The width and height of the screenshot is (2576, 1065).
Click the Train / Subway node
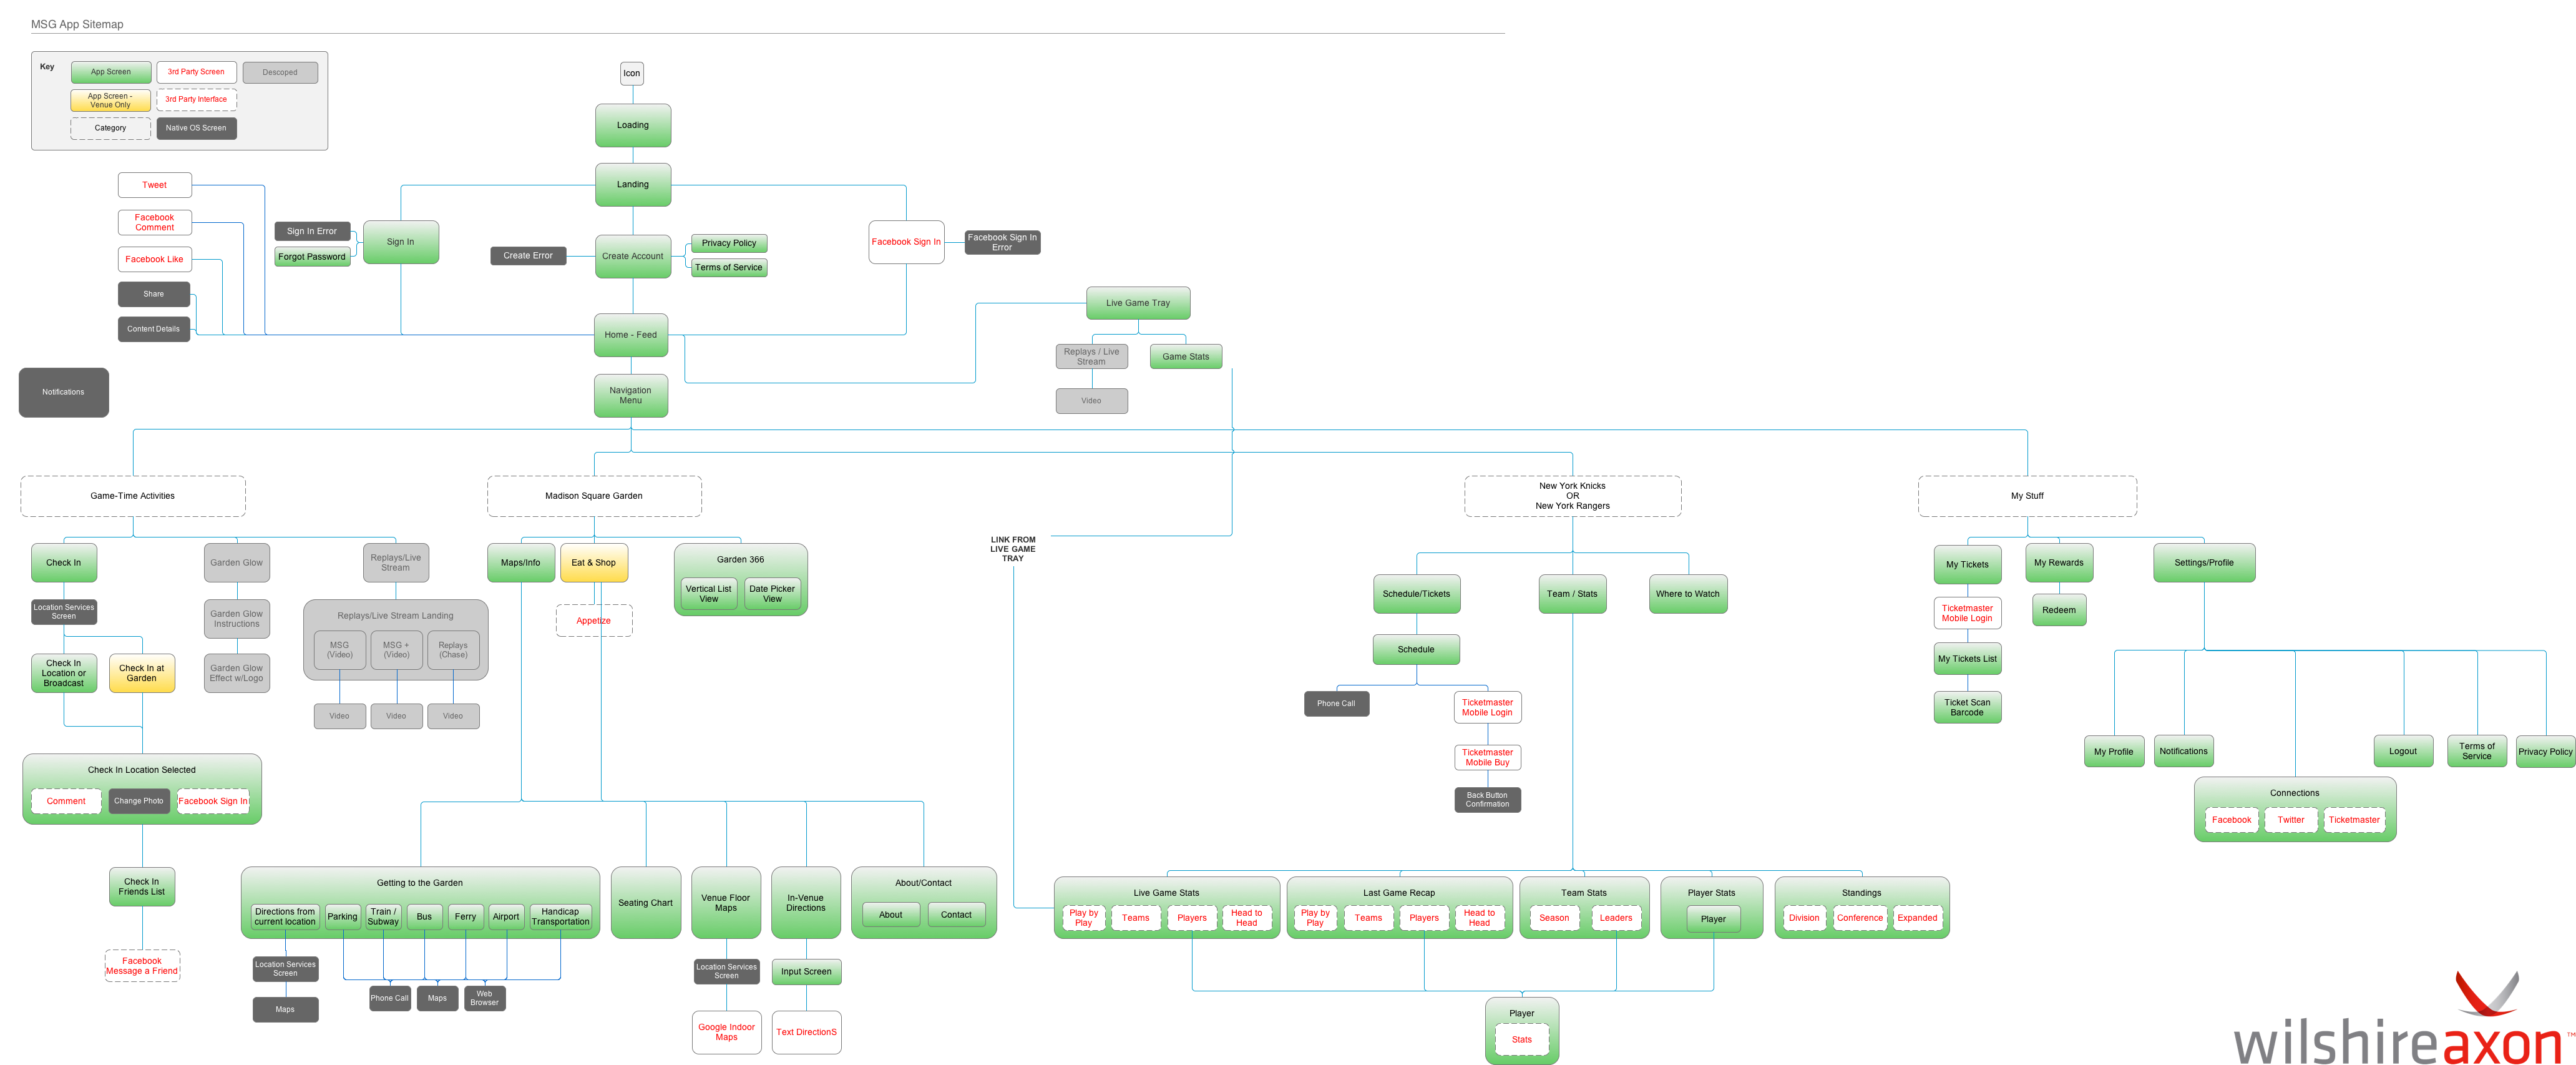pos(383,917)
